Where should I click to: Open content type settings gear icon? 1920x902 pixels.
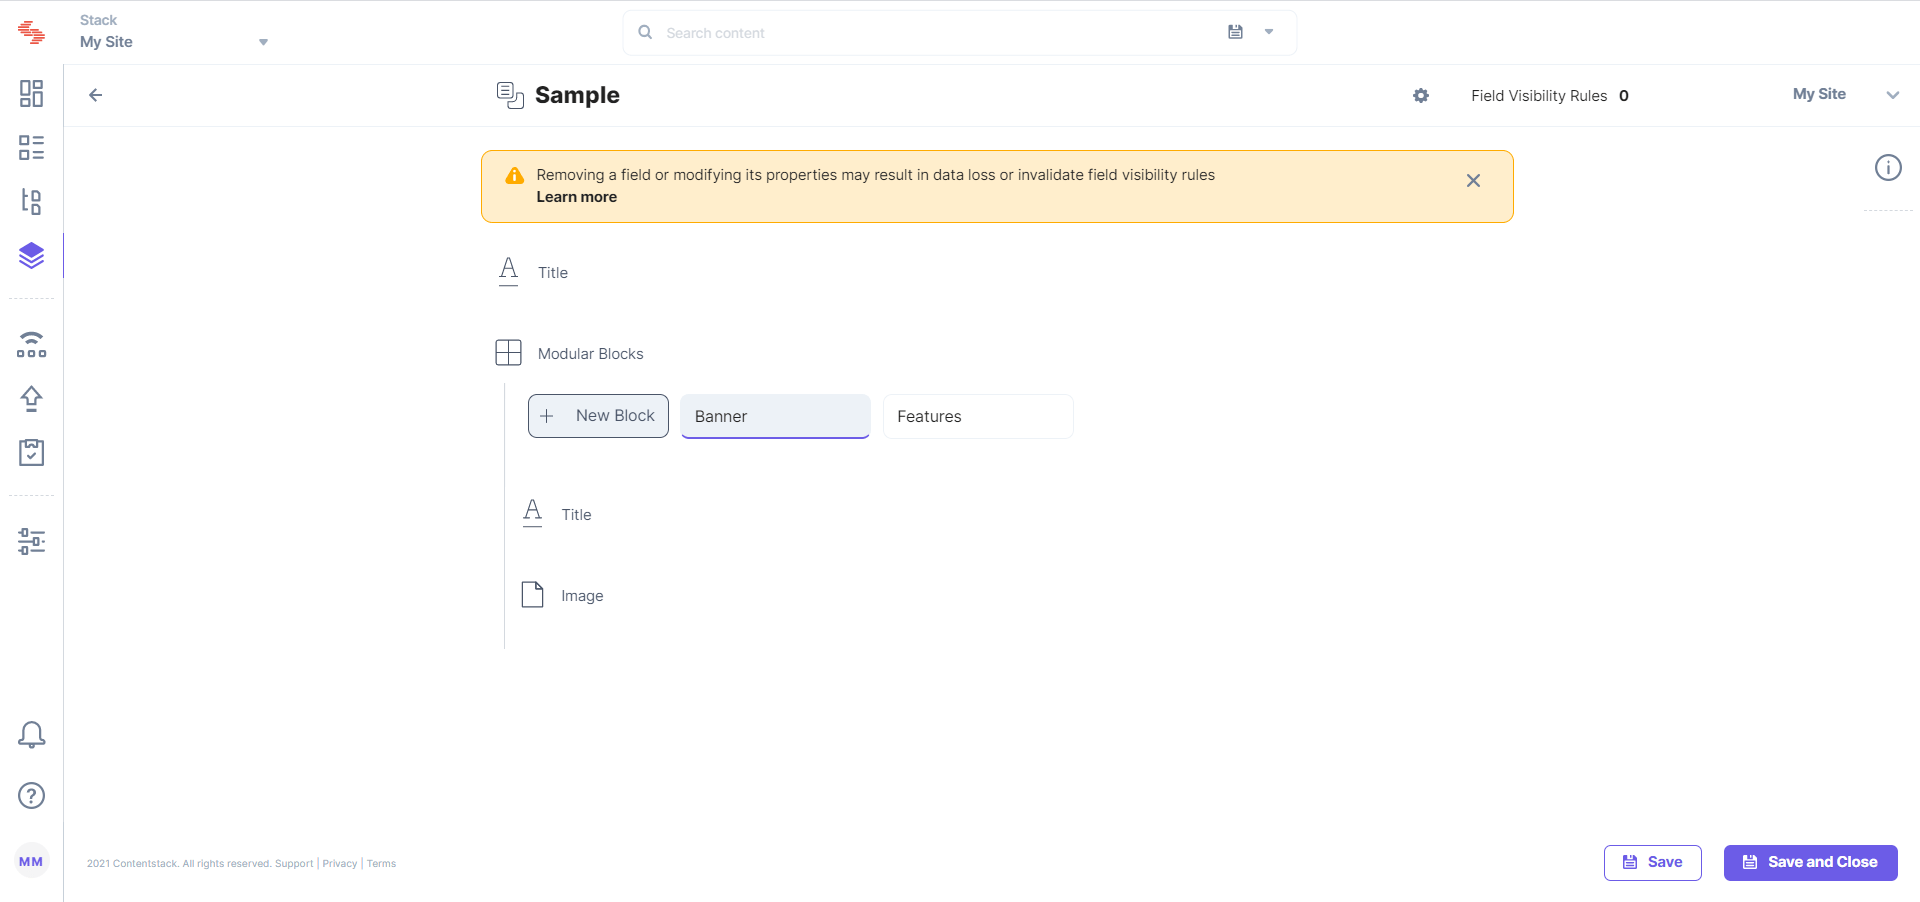(x=1420, y=95)
